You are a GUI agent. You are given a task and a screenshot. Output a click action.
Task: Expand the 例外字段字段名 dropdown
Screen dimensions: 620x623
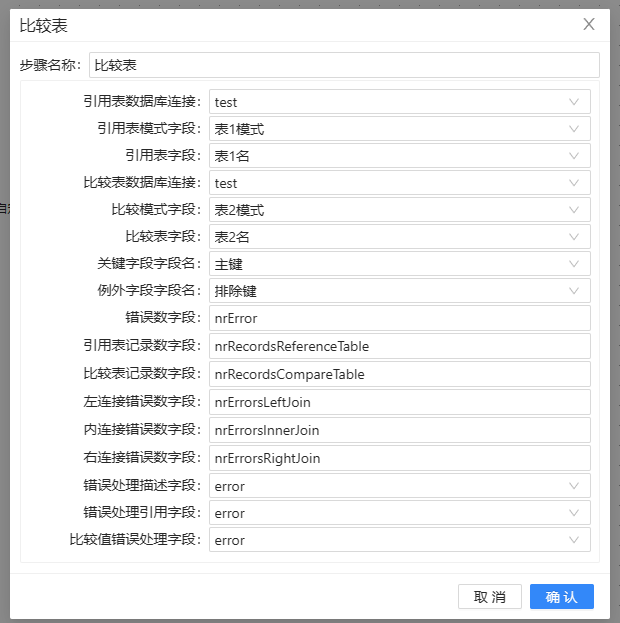click(399, 291)
